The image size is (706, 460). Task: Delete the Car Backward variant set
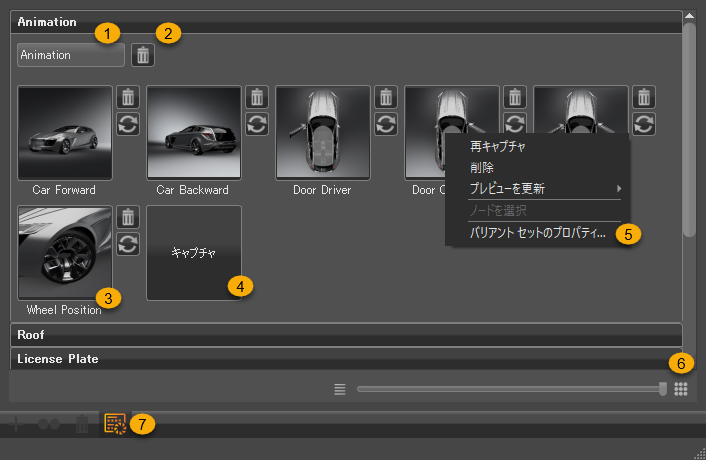(x=257, y=97)
